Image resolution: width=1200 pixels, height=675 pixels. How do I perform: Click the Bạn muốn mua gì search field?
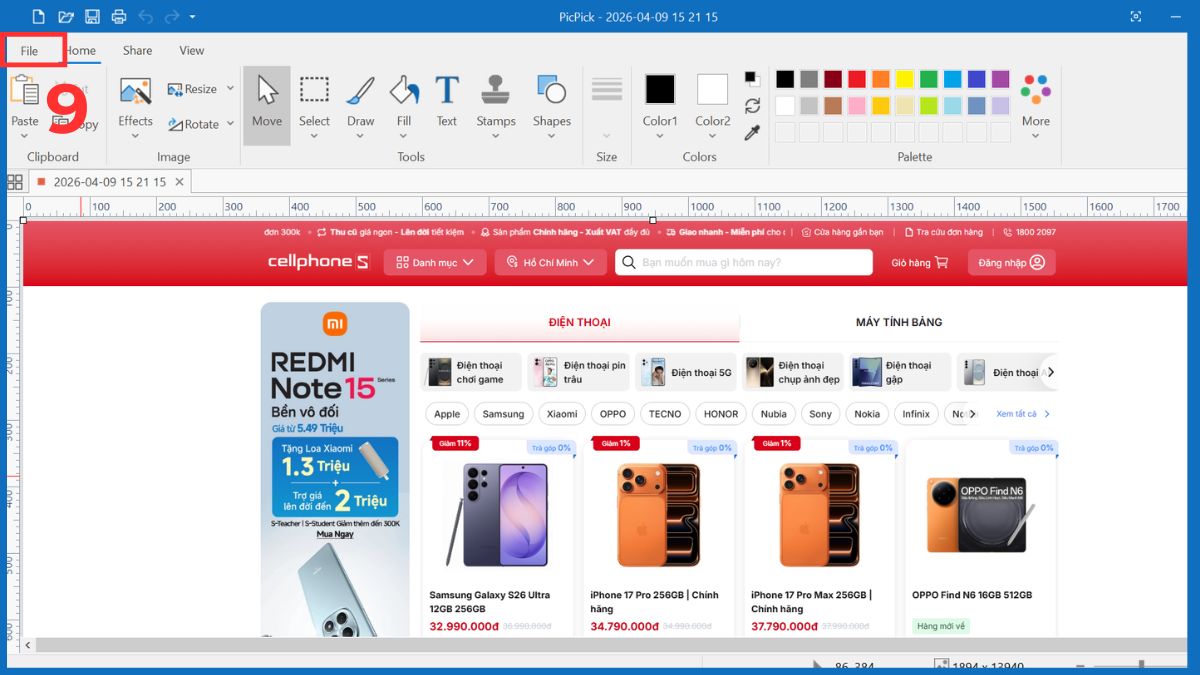pyautogui.click(x=743, y=262)
